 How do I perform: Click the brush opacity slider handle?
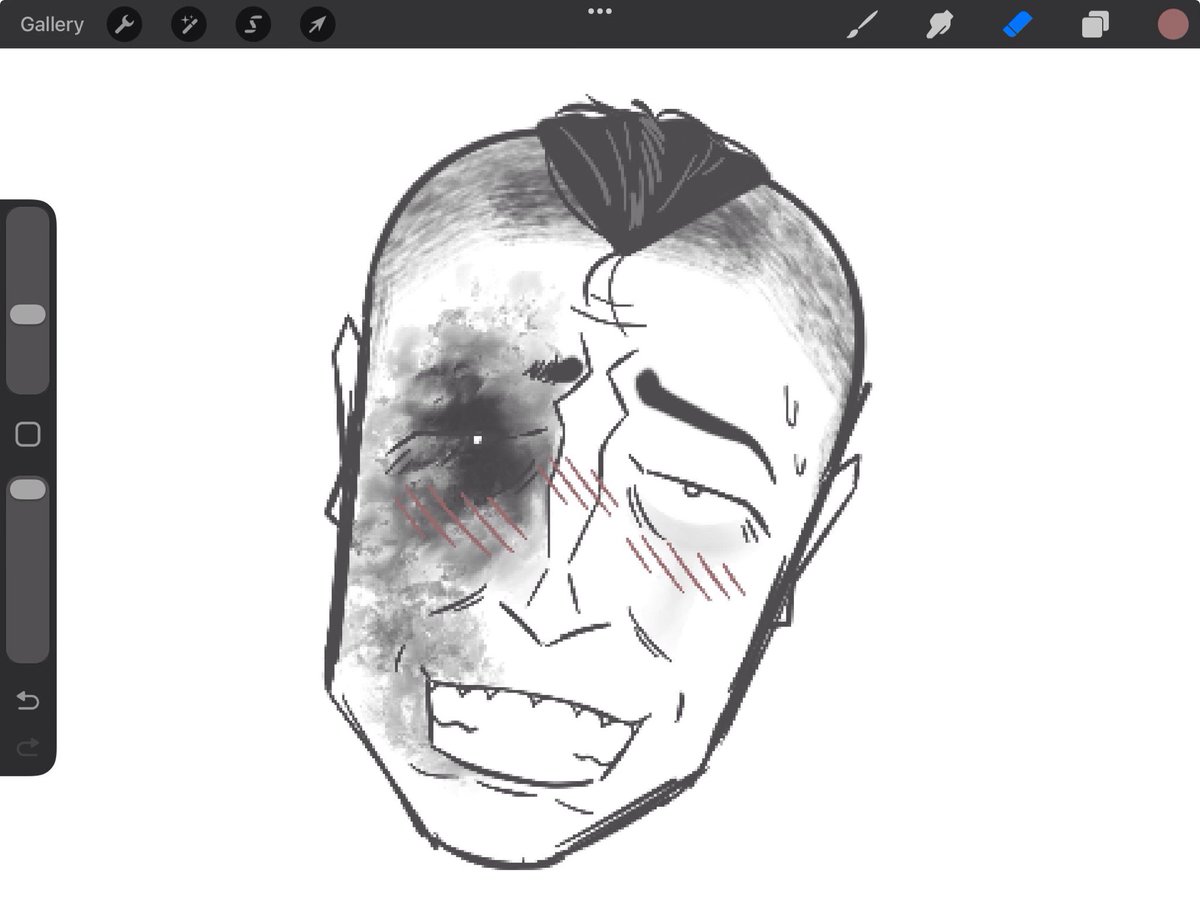[28, 490]
